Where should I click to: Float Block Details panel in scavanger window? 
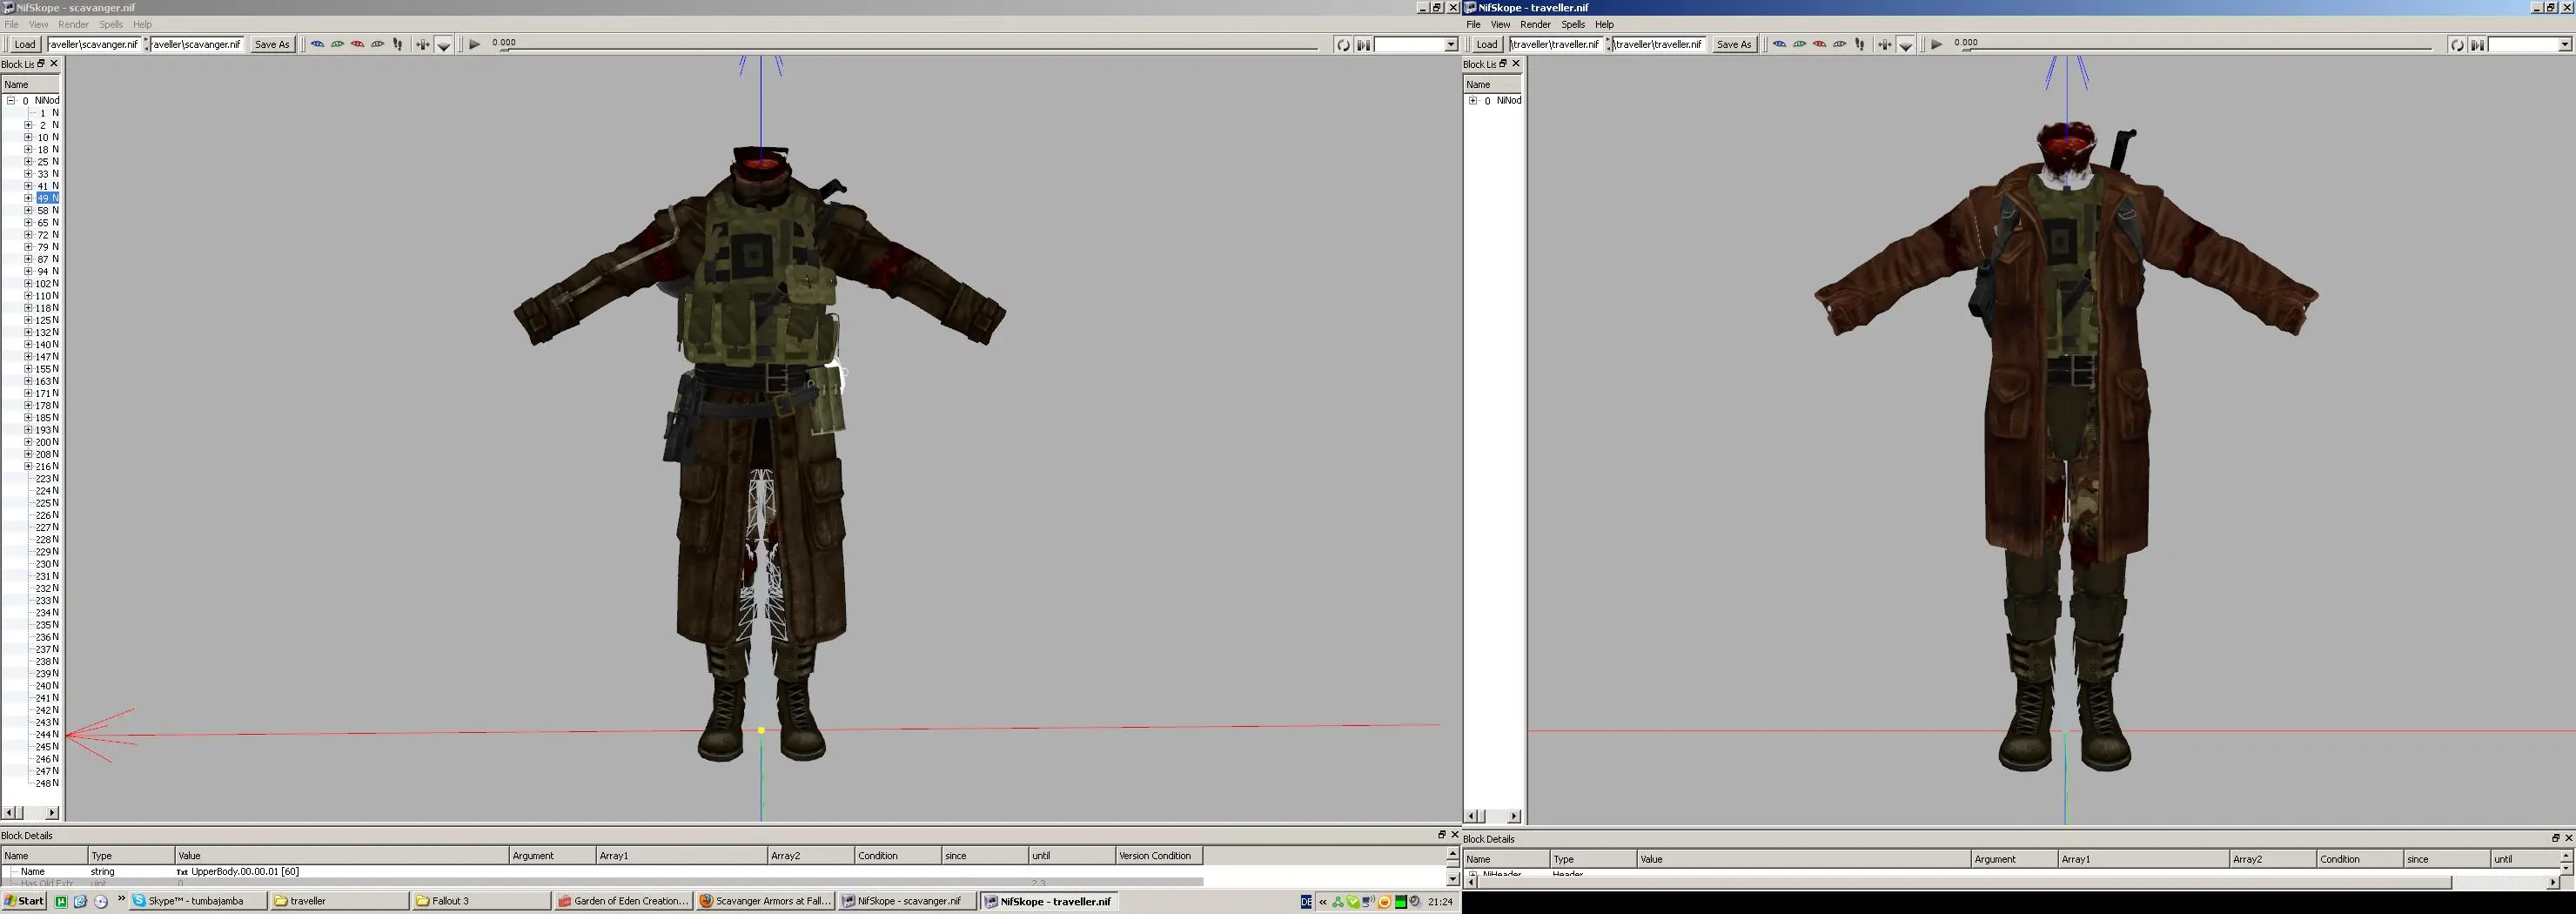click(x=1441, y=834)
